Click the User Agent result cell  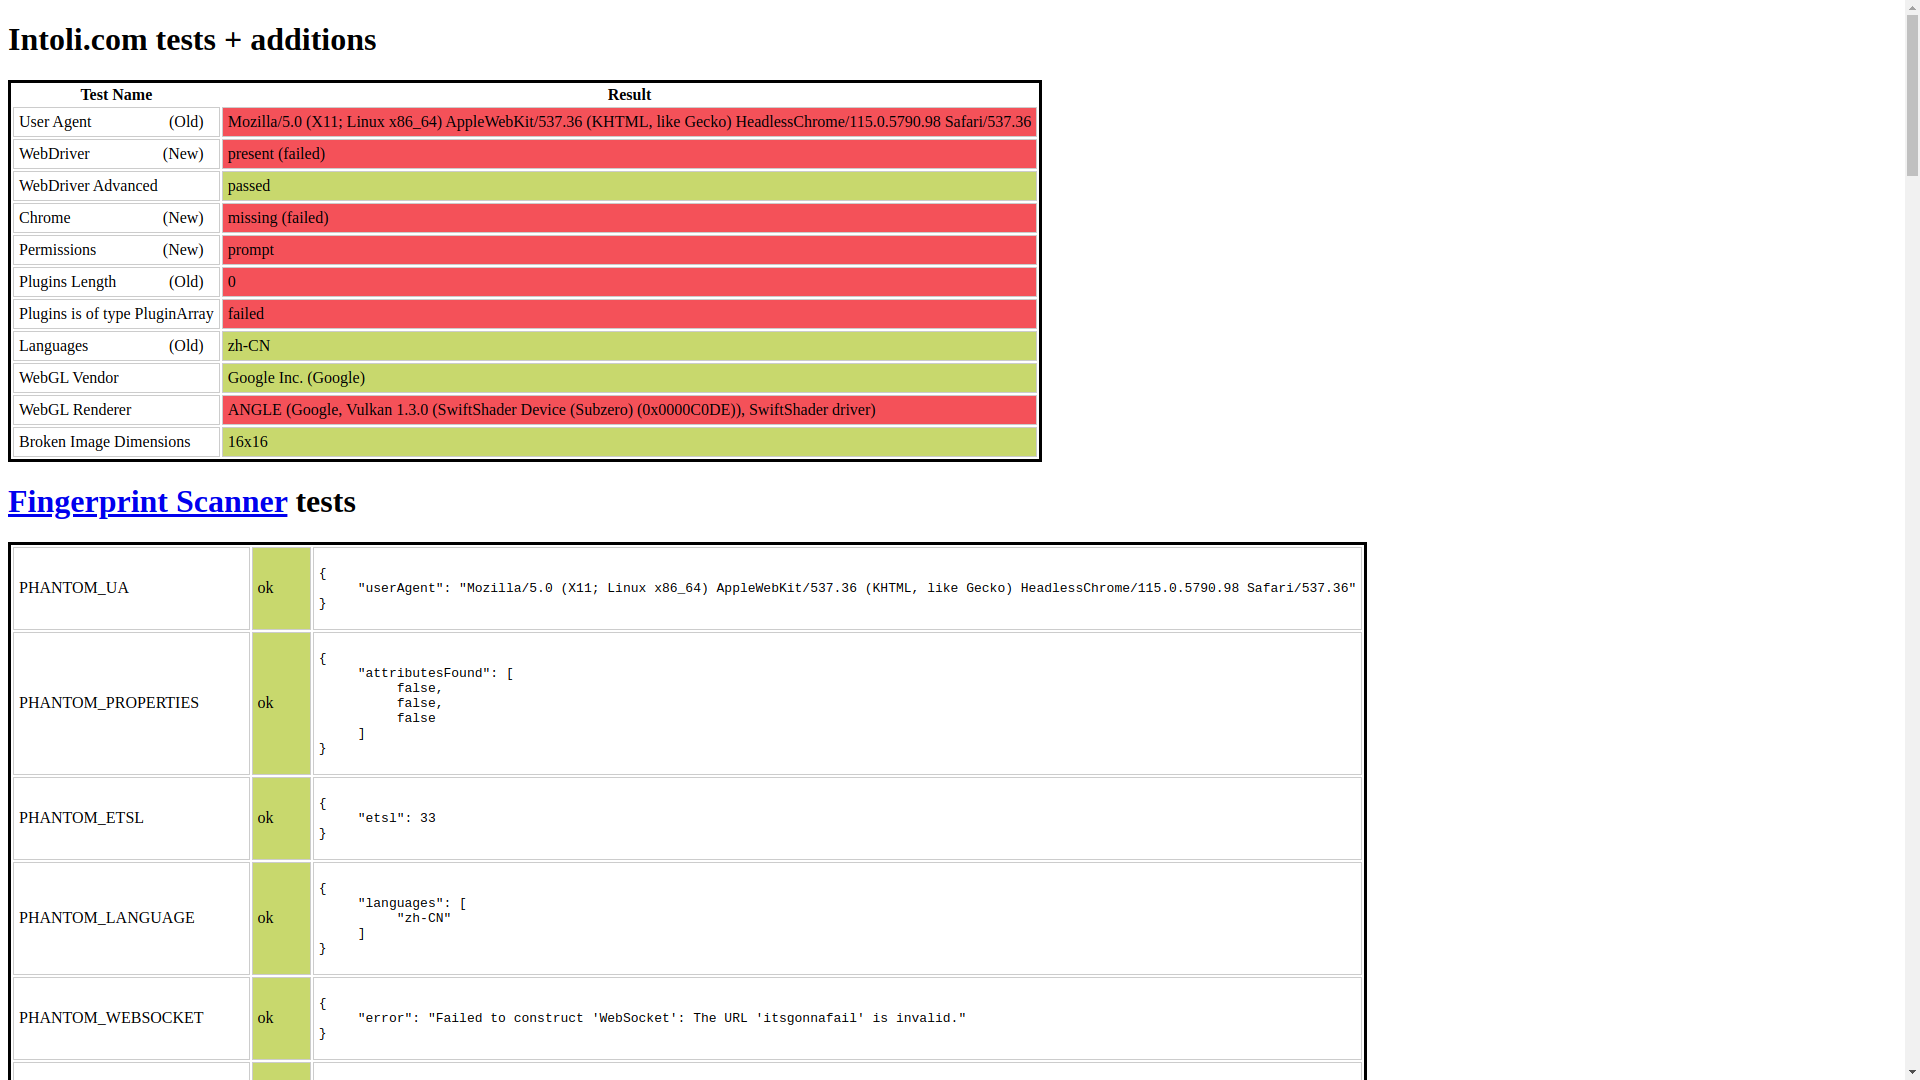coord(628,122)
